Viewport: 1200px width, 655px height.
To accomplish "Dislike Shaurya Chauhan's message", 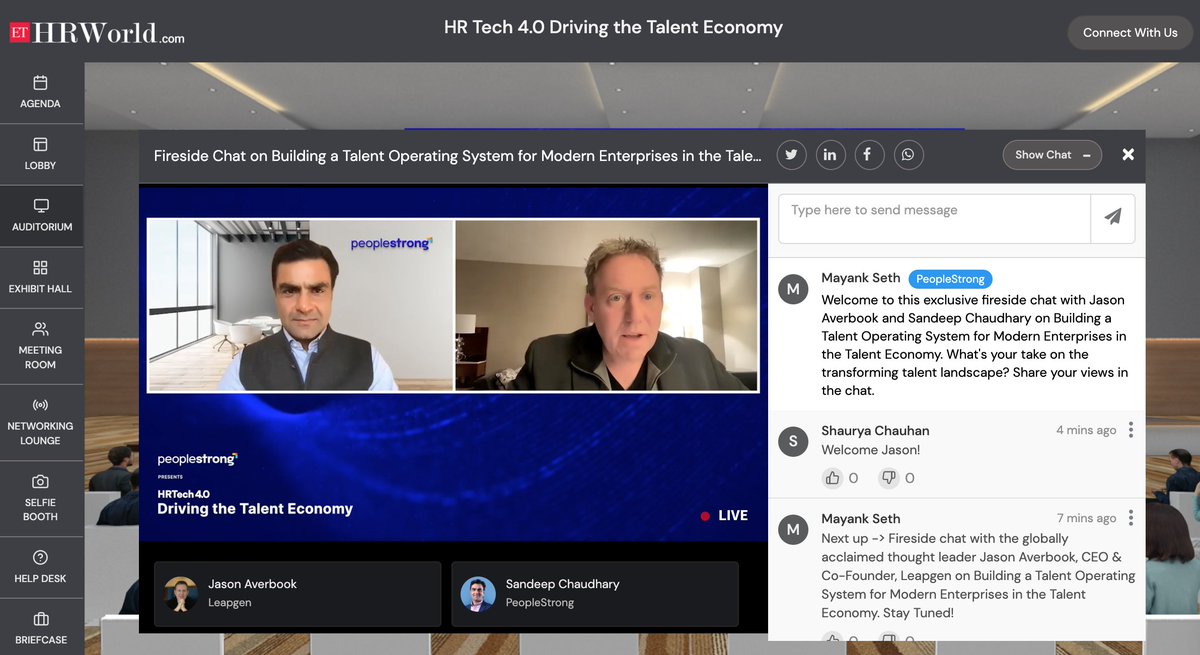I will click(889, 478).
